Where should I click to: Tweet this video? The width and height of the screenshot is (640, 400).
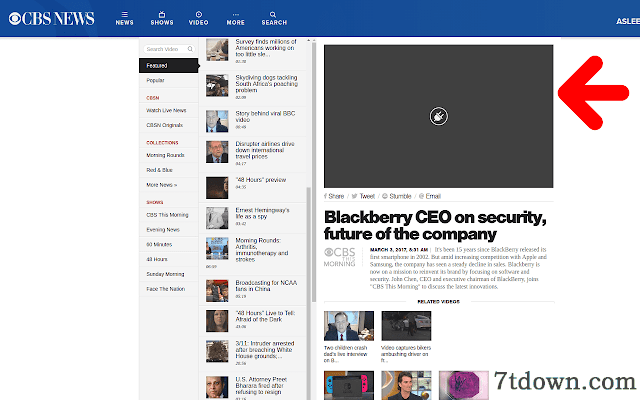[x=363, y=196]
